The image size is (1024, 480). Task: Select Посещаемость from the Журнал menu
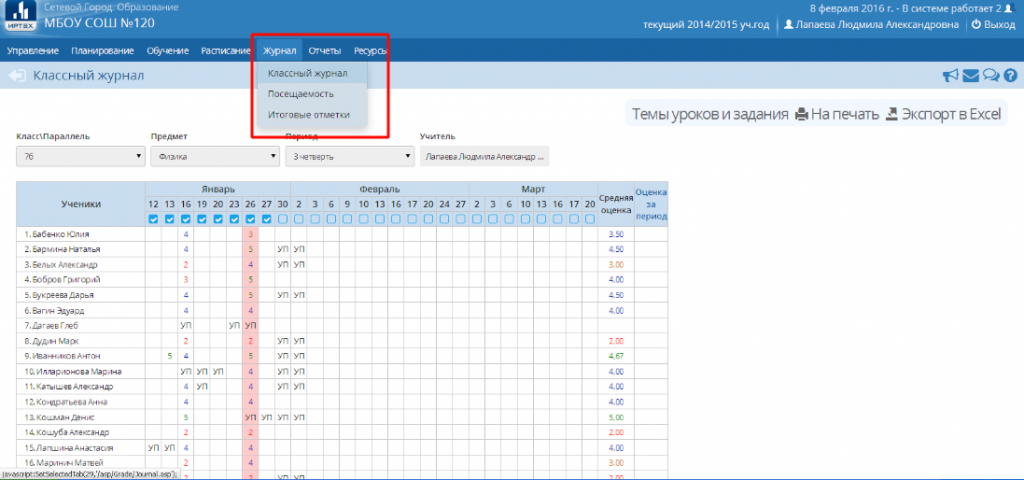point(301,94)
